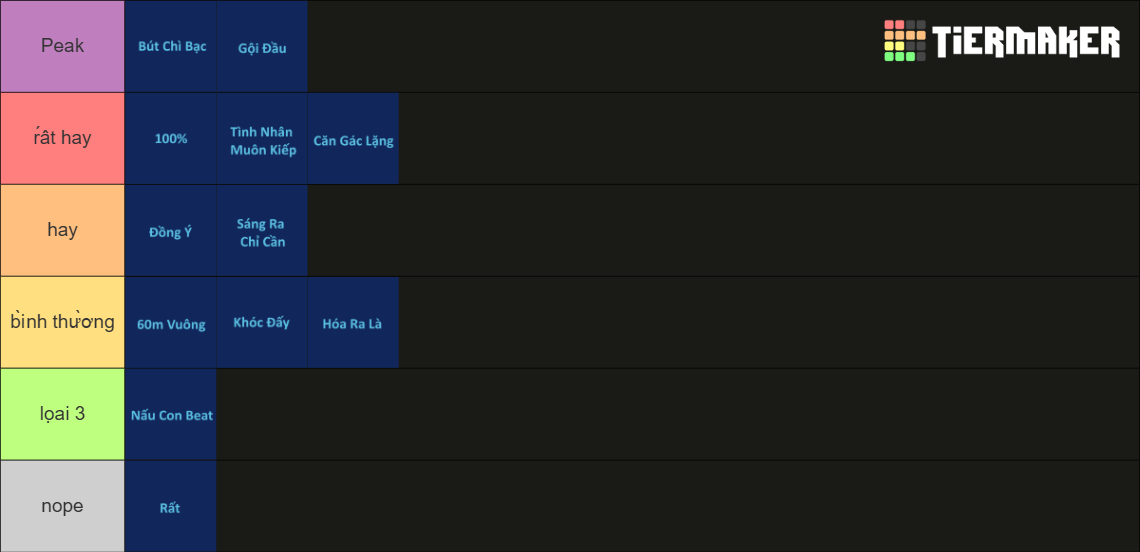The image size is (1140, 552).
Task: Select the Nấu Con Beat tile
Action: pos(171,415)
